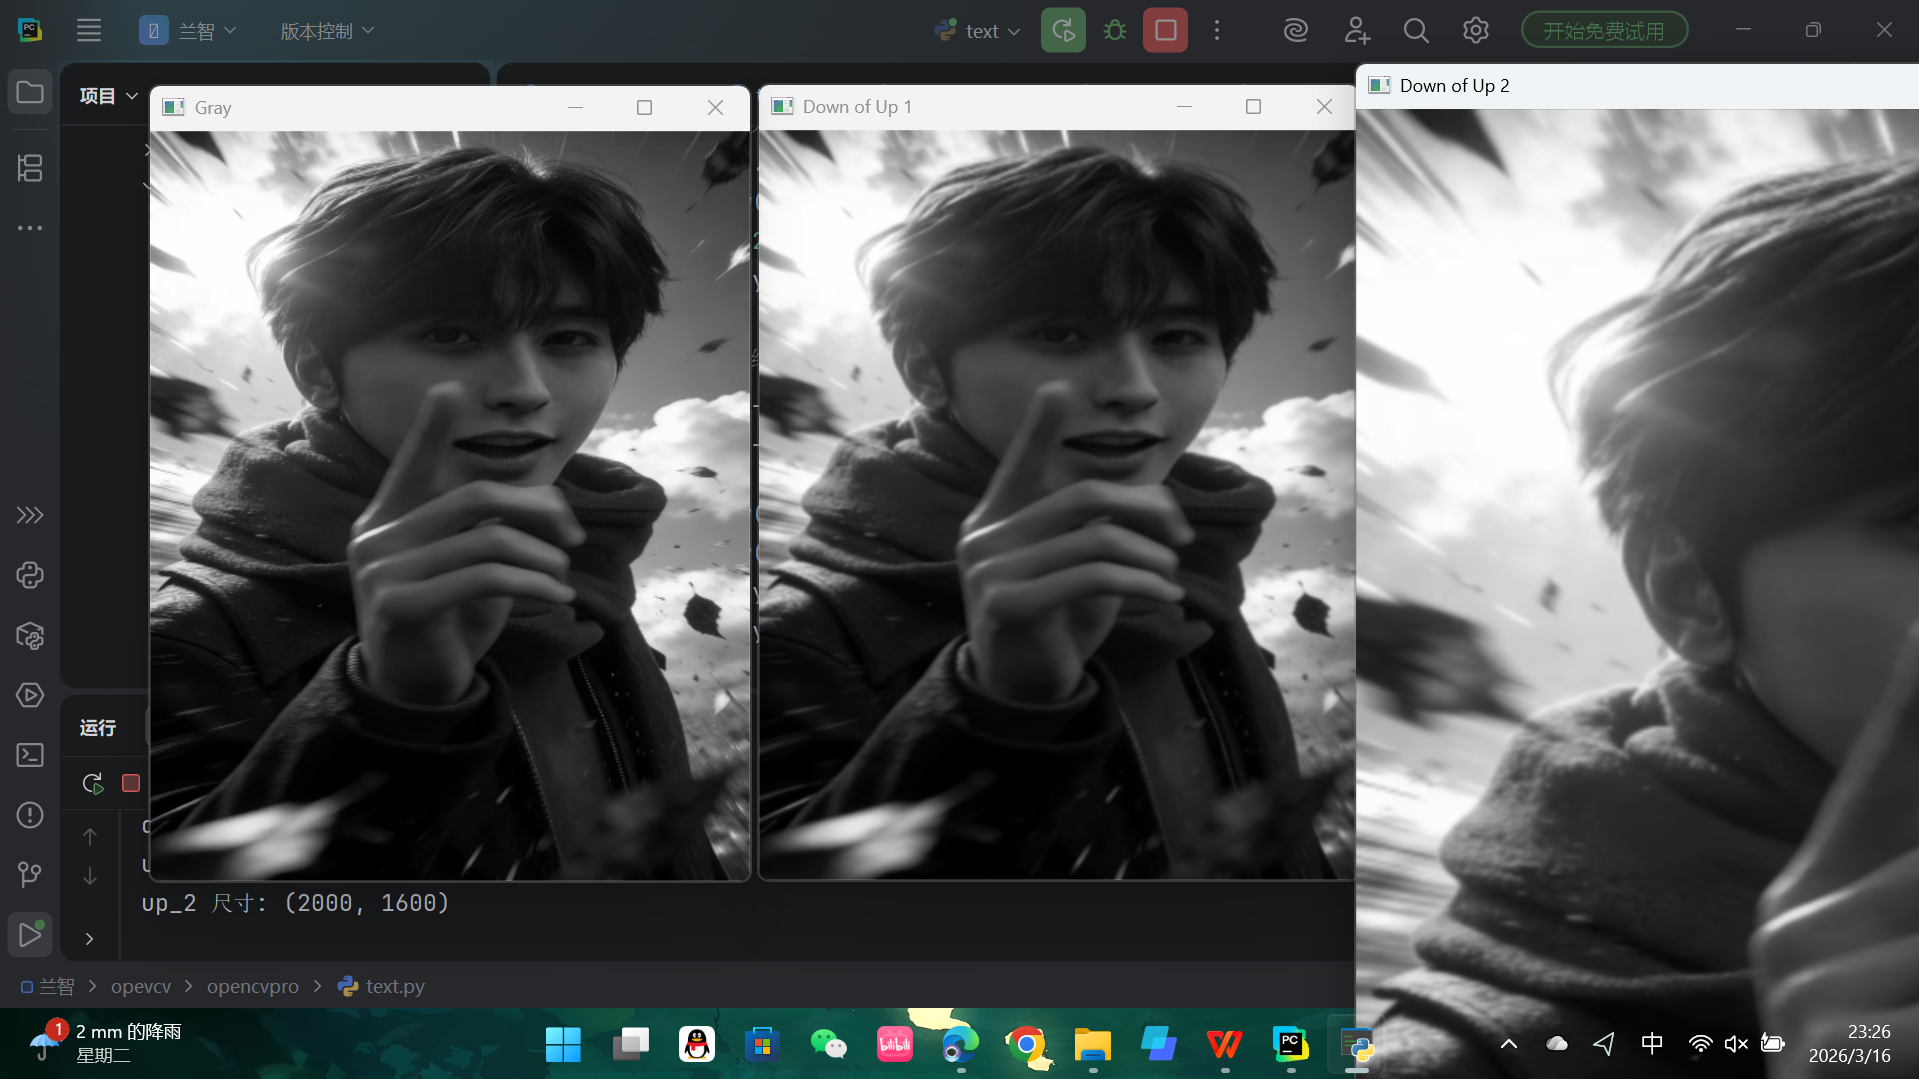Toggle the Run tool window icon
Screen dimensions: 1919x1079
click(x=30, y=935)
